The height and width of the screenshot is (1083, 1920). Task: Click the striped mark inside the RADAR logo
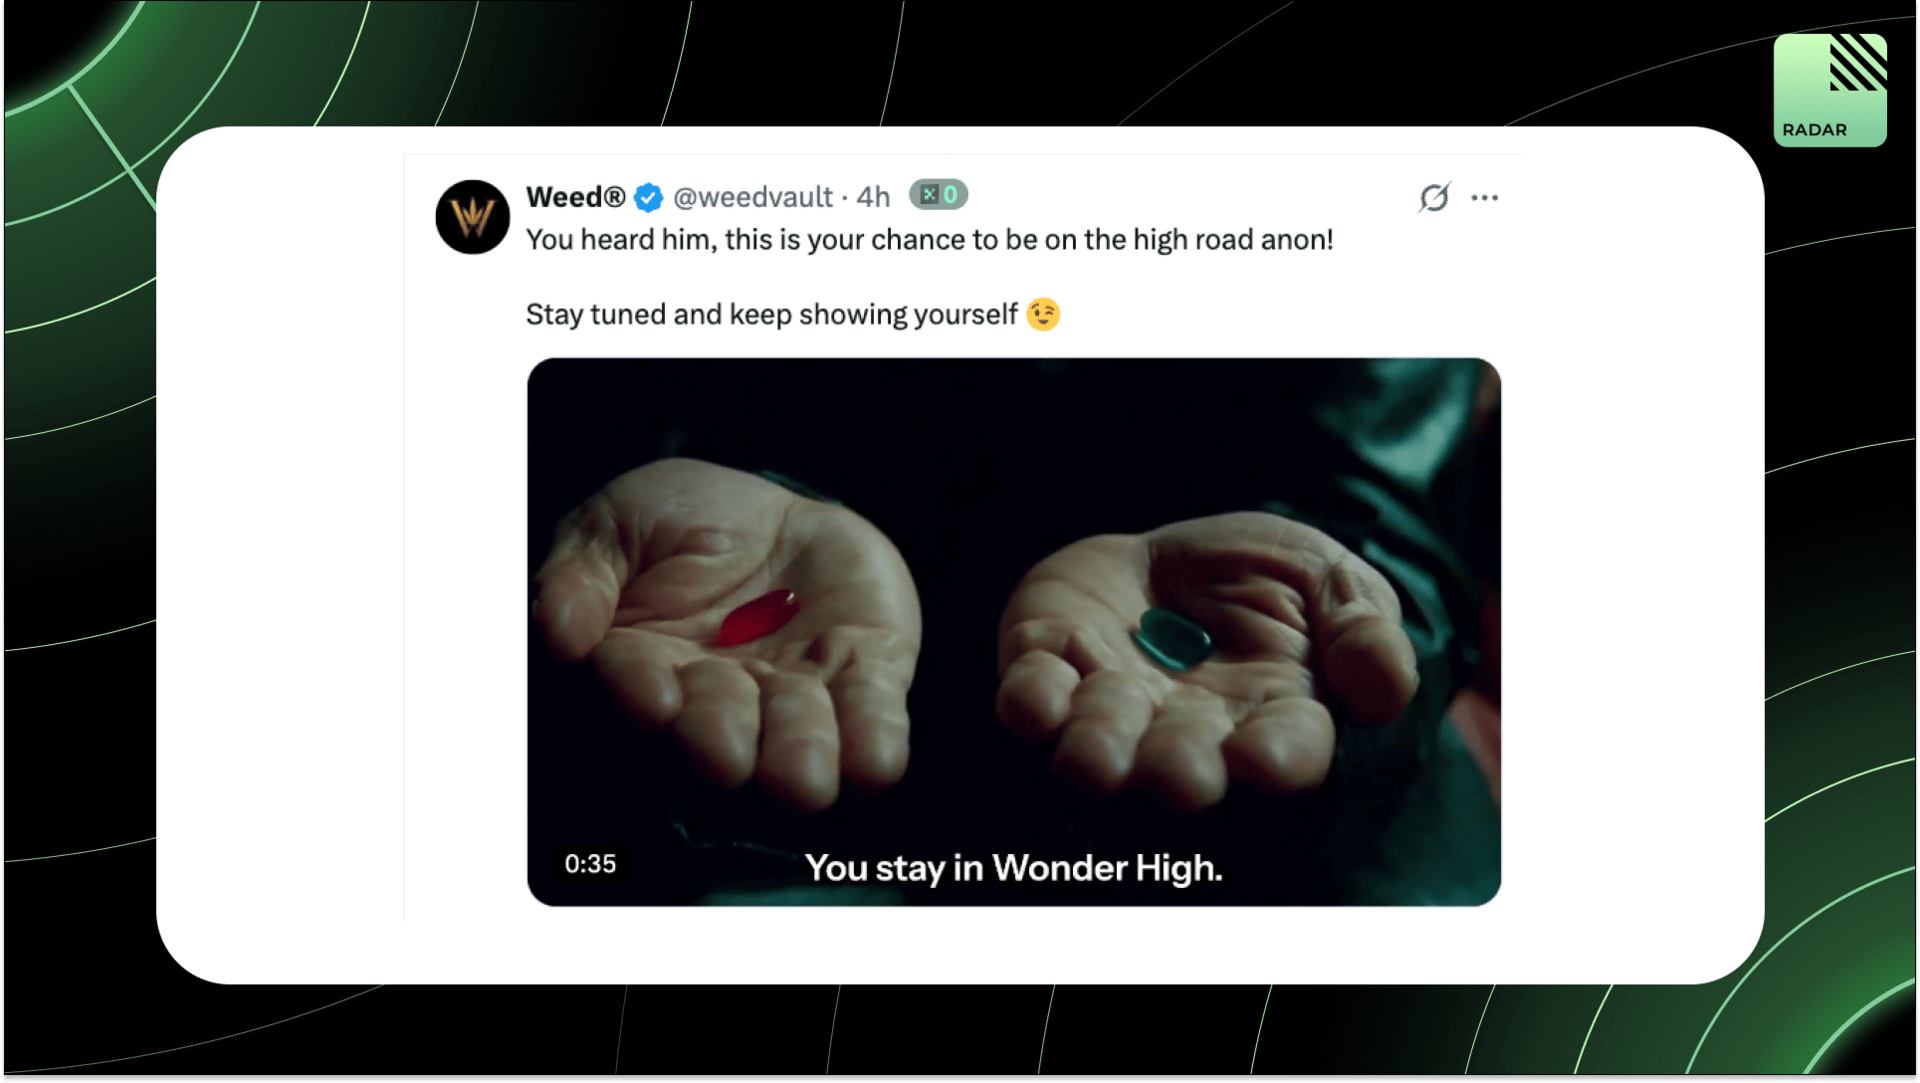coord(1858,62)
